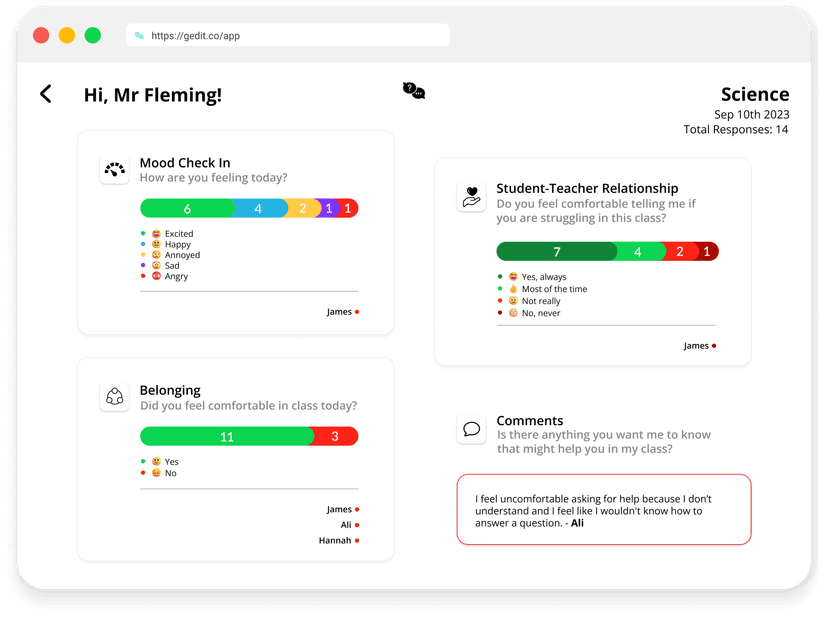Click the Comments speech bubble icon
This screenshot has width=828, height=618.
471,429
